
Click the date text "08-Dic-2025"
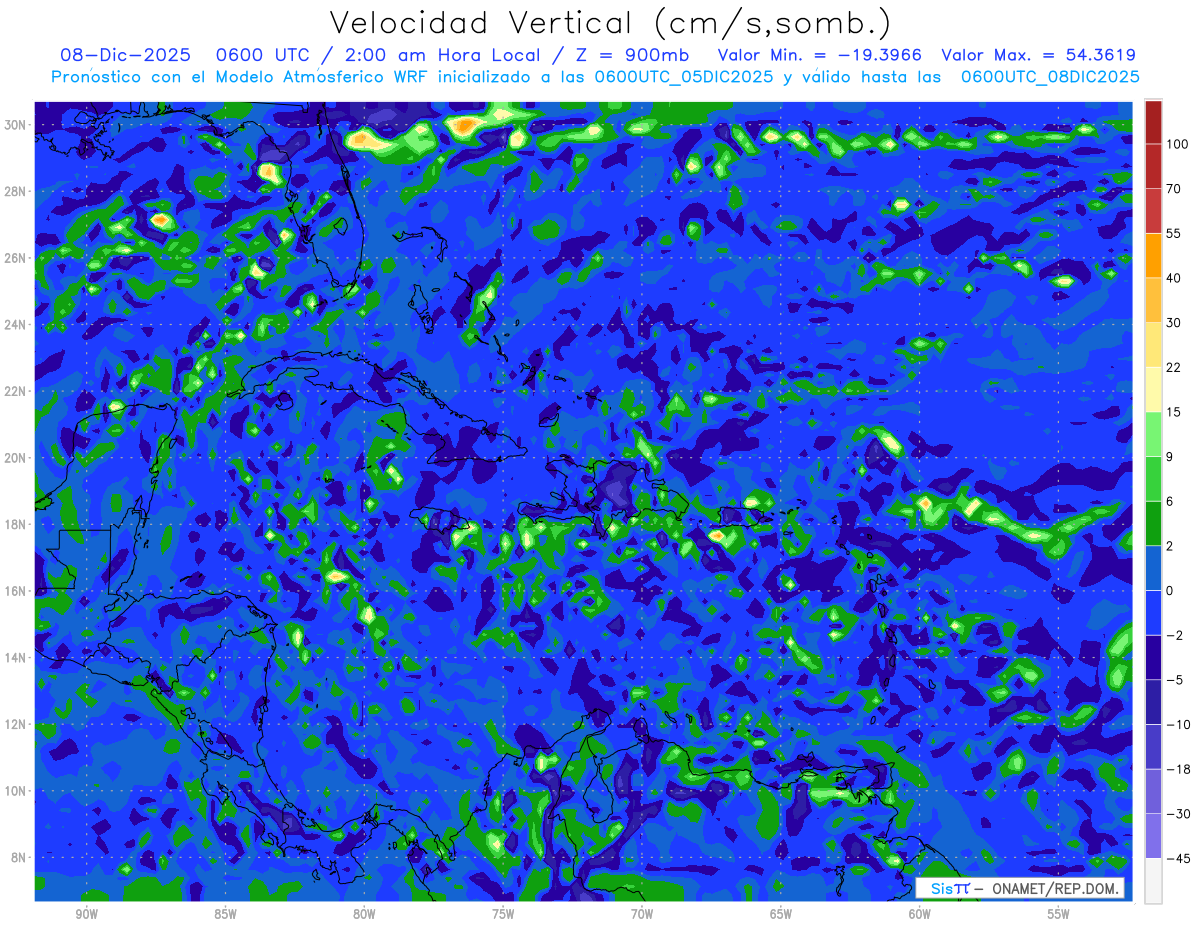click(124, 55)
